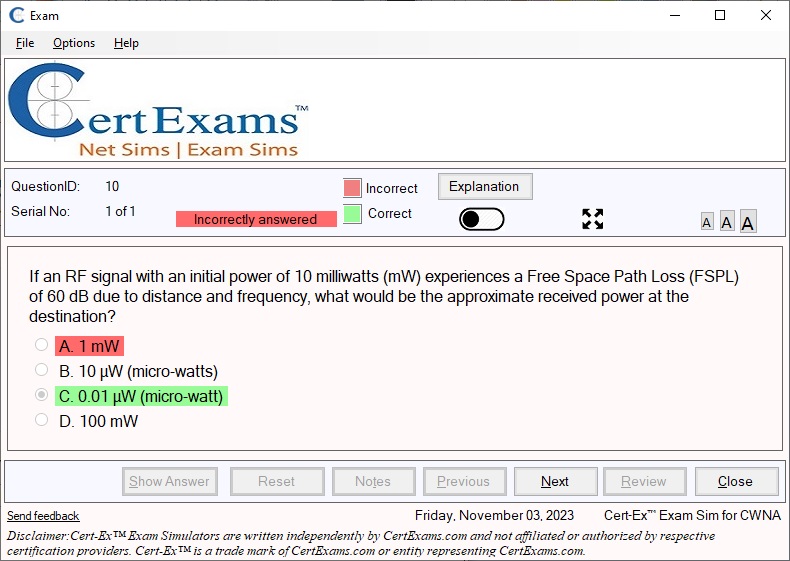Click answer text 'A. 1 mW'
Viewport: 790px width, 561px height.
pyautogui.click(x=89, y=346)
